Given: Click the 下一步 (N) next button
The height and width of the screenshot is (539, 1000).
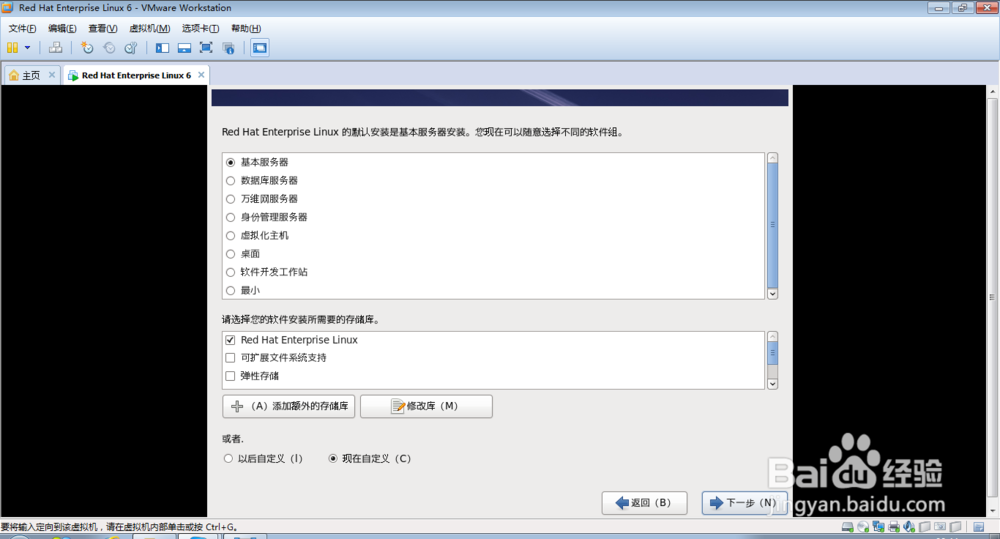Looking at the screenshot, I should (744, 503).
